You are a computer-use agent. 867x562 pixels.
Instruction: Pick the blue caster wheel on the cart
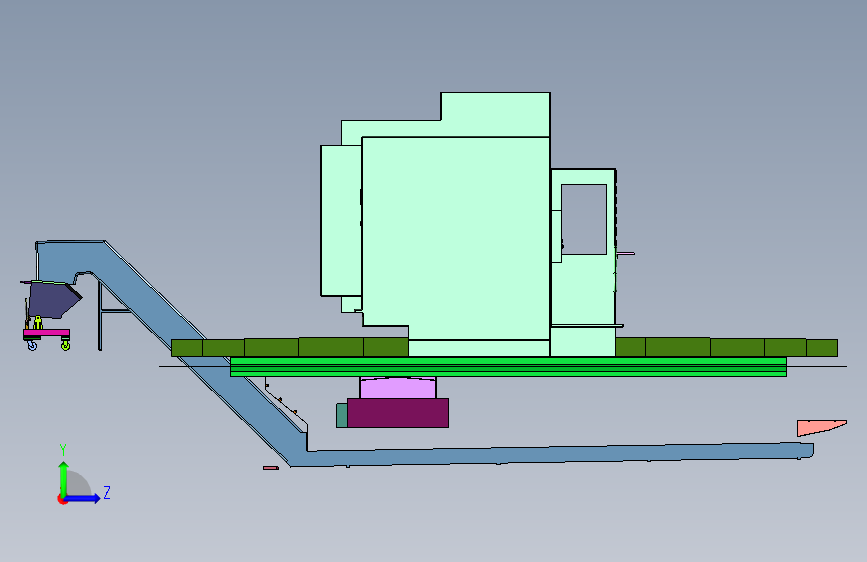[32, 346]
